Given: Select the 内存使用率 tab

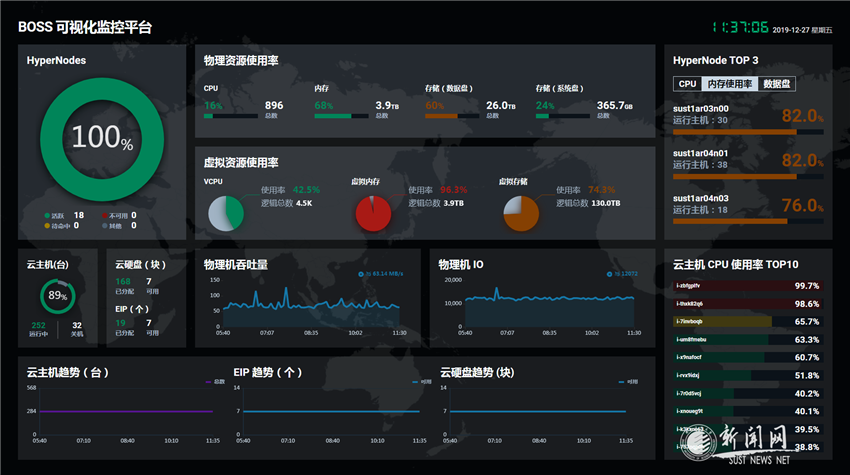Looking at the screenshot, I should coord(729,84).
